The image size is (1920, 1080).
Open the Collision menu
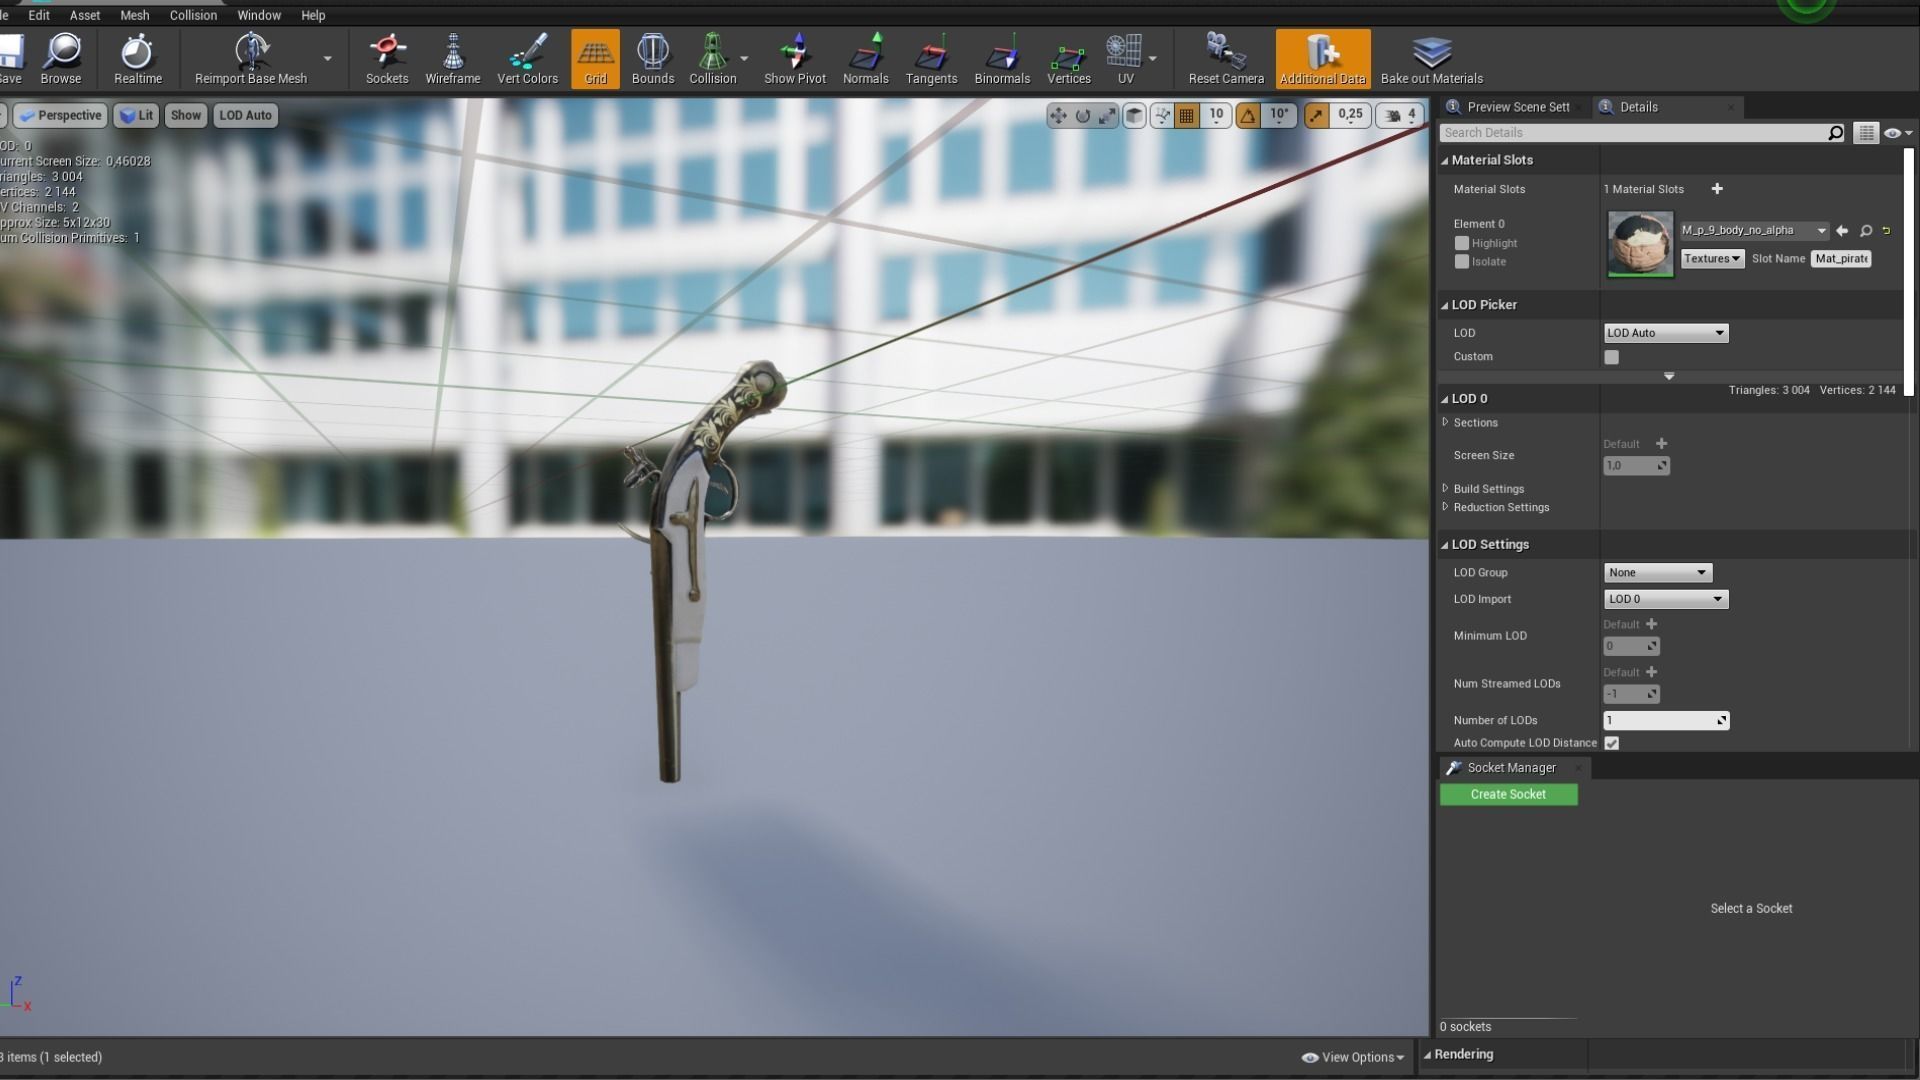pyautogui.click(x=193, y=15)
